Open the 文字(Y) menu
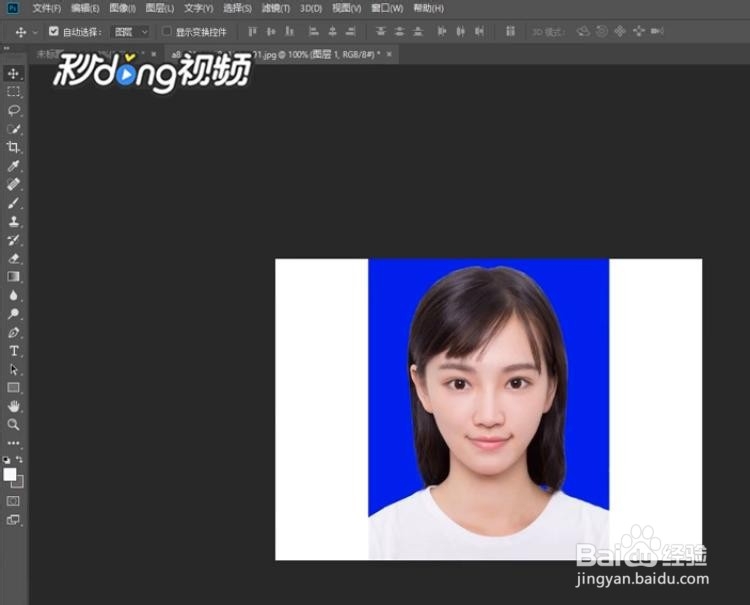 (199, 8)
